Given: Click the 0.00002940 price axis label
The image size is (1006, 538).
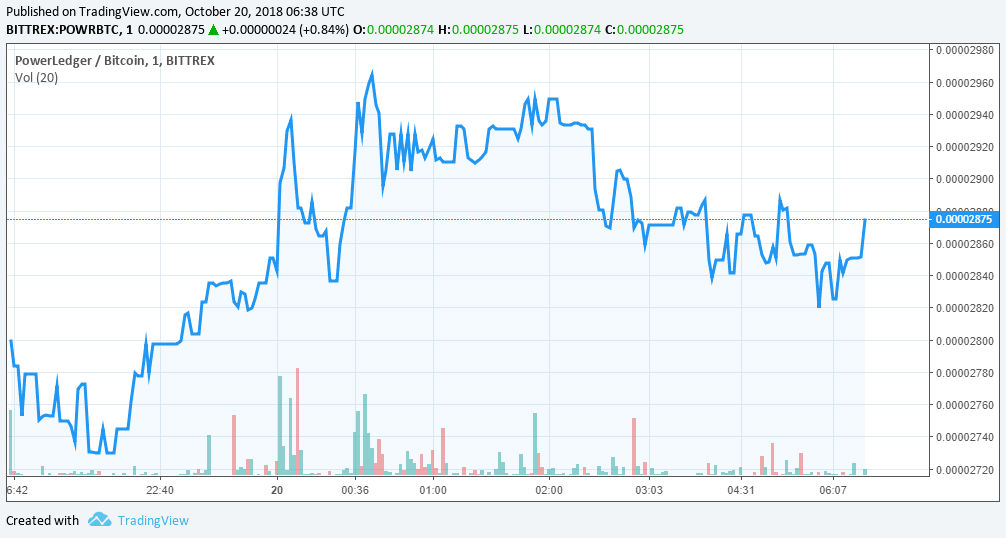Looking at the screenshot, I should tap(964, 115).
